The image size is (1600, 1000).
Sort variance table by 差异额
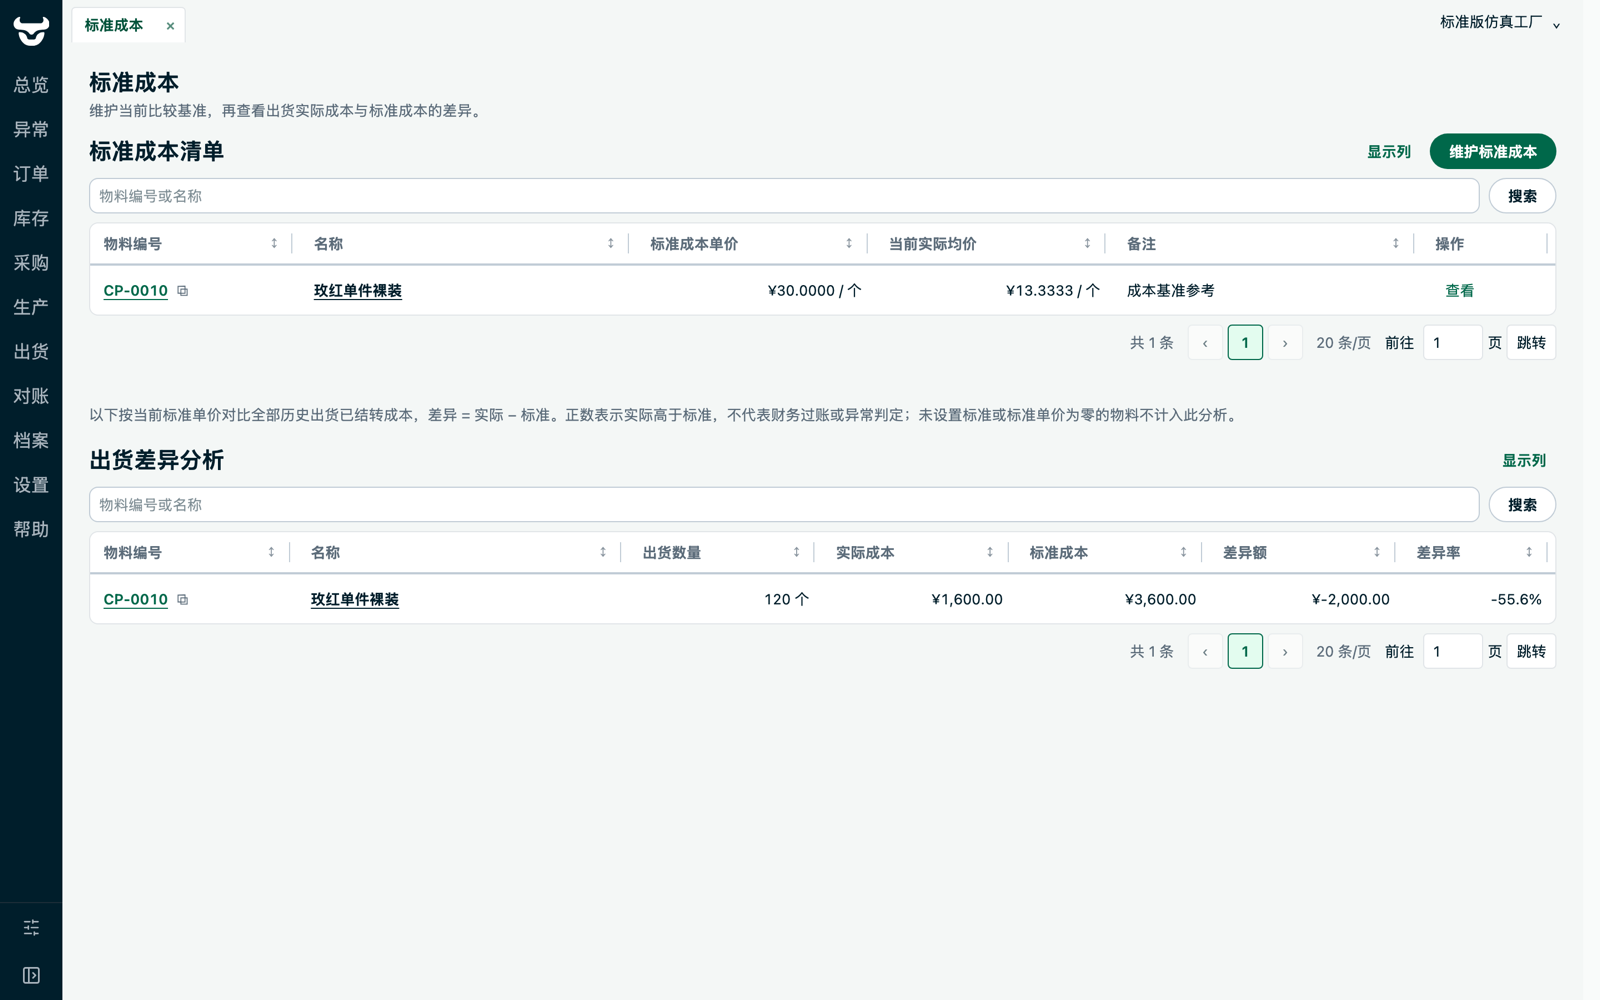(x=1377, y=553)
